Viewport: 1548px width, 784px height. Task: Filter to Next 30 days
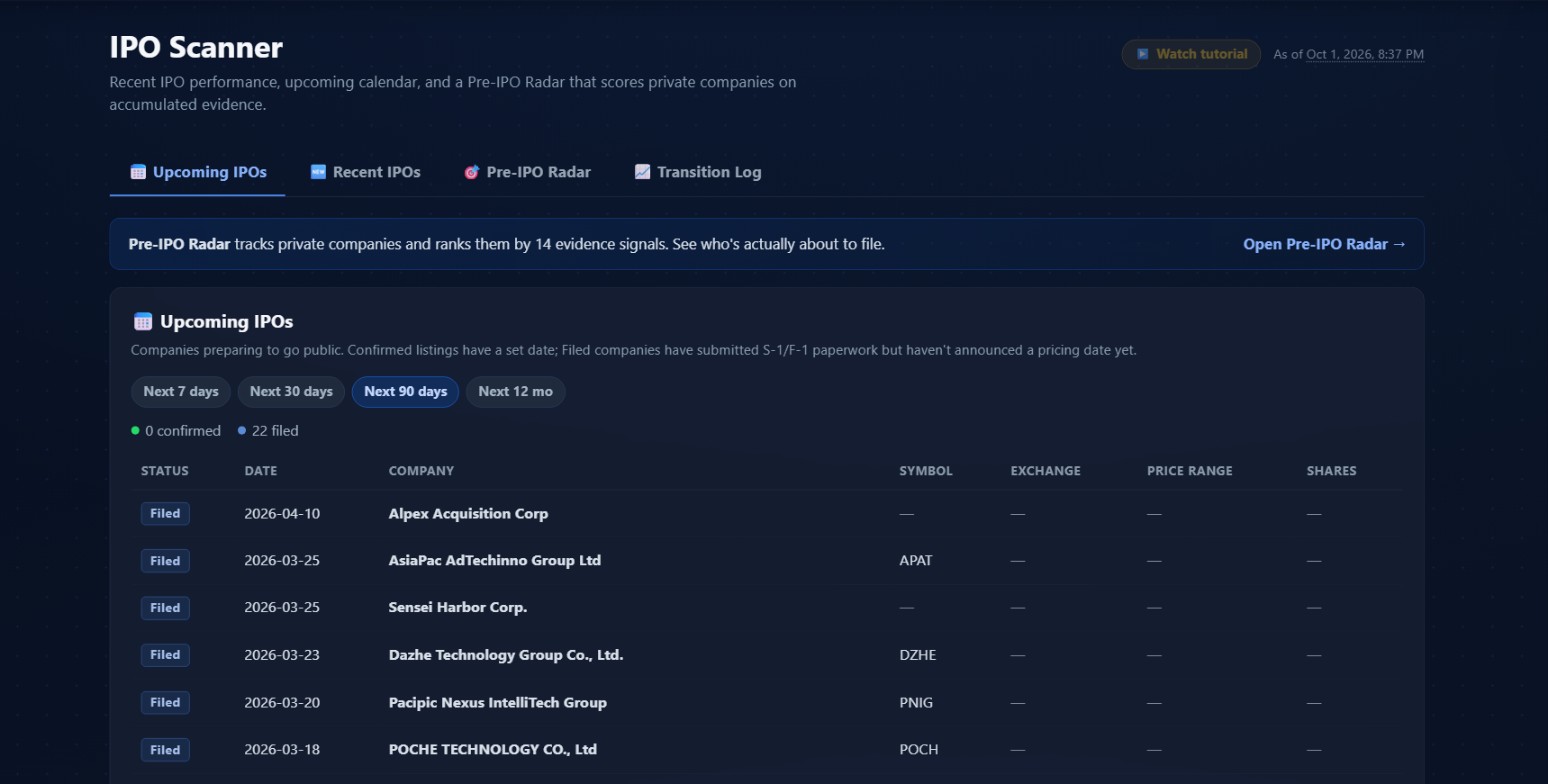pos(291,392)
